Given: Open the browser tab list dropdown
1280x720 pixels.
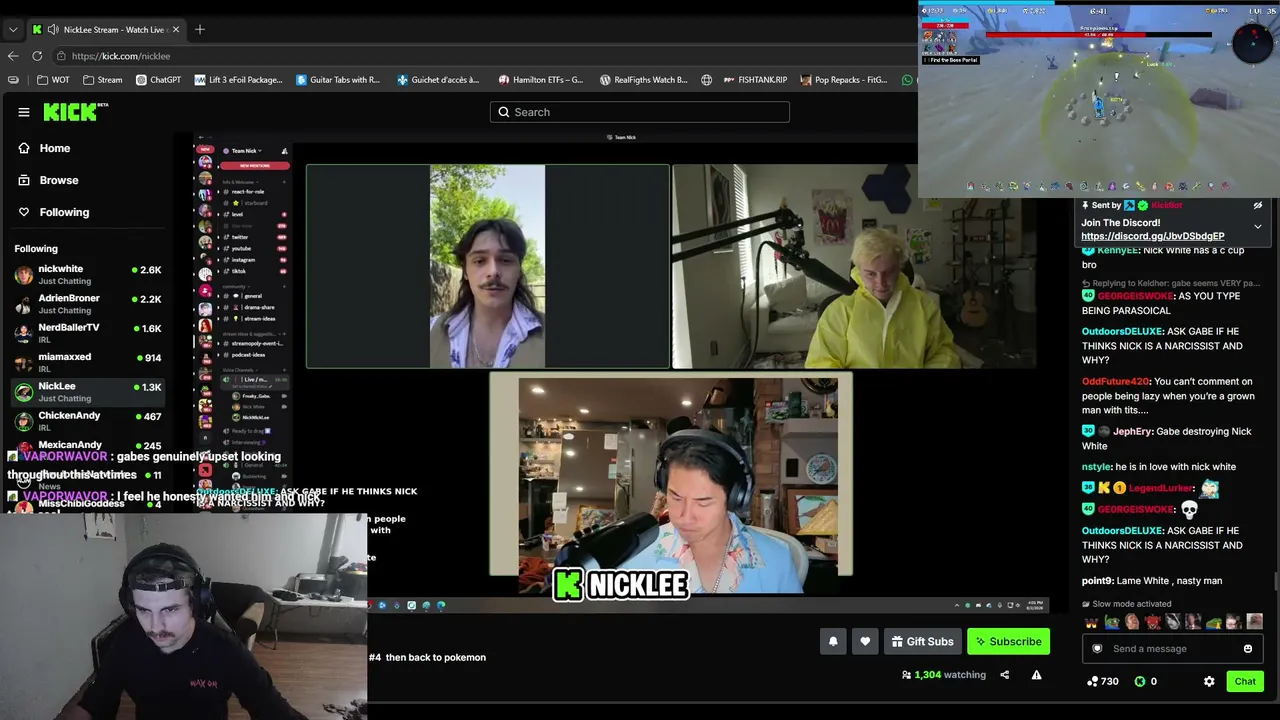Looking at the screenshot, I should [x=13, y=29].
